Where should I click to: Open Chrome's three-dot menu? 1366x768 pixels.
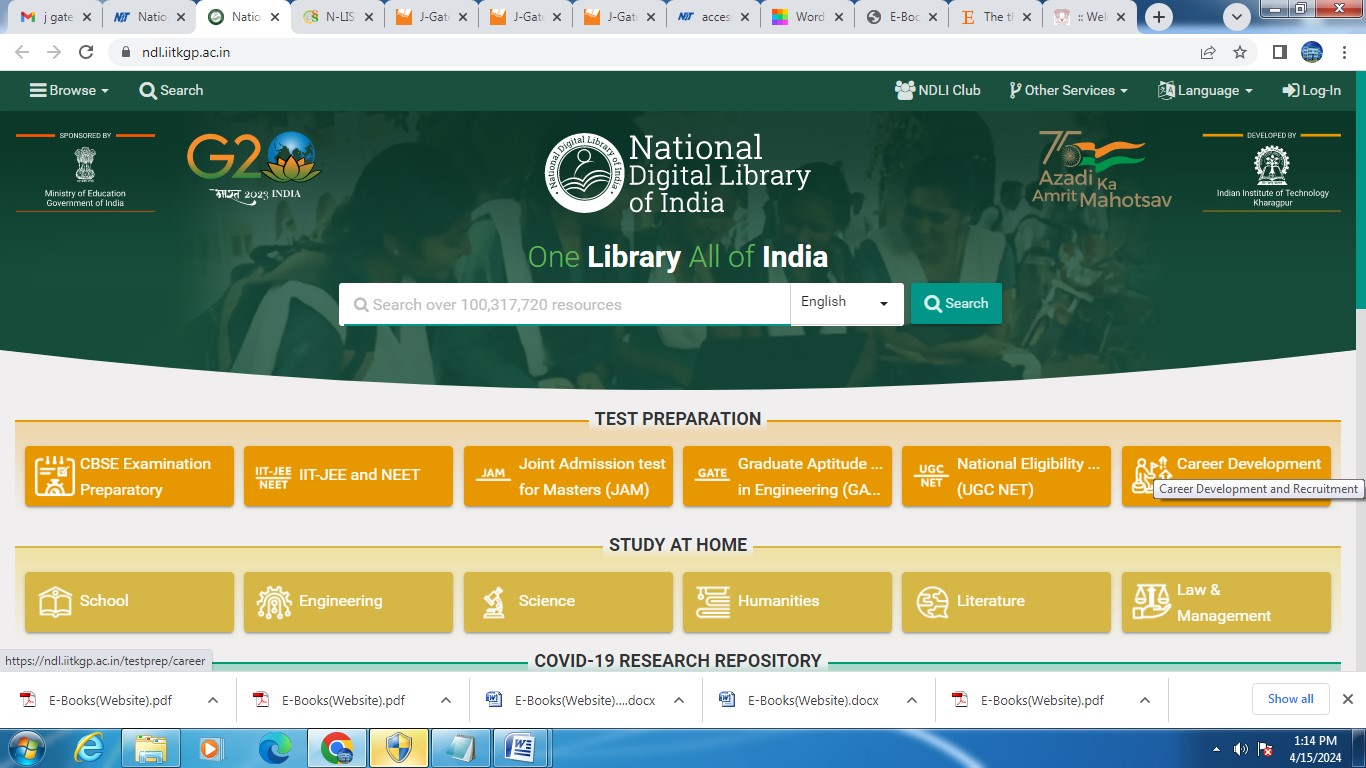tap(1344, 52)
